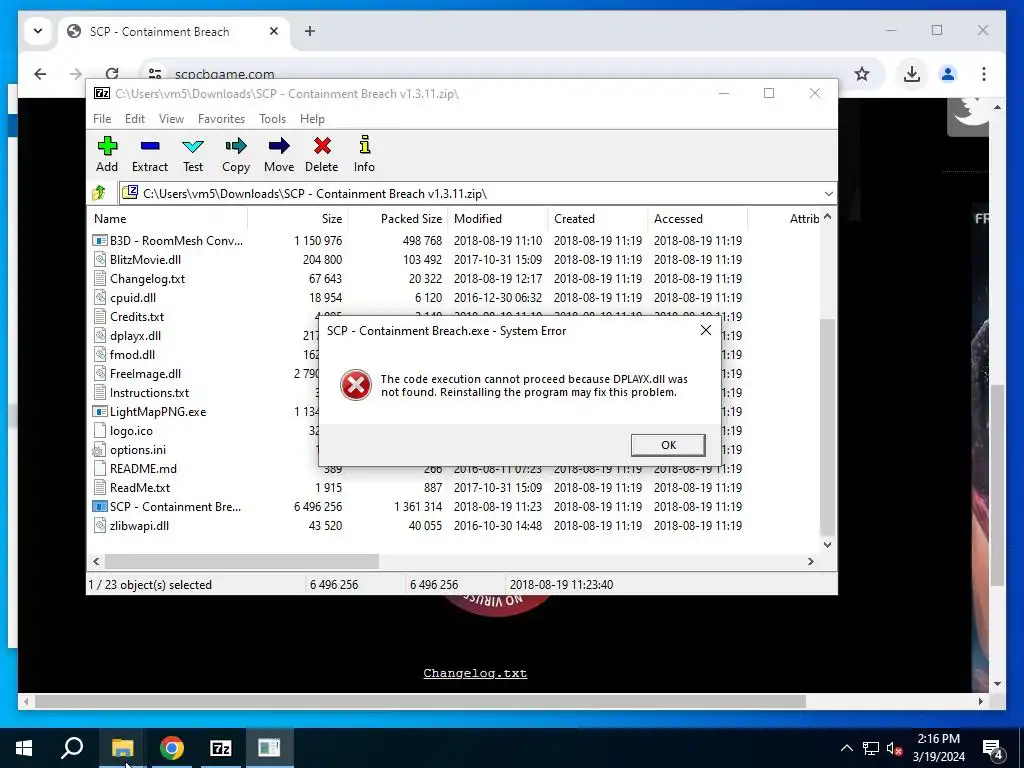Click the muted volume tray icon

(x=894, y=748)
